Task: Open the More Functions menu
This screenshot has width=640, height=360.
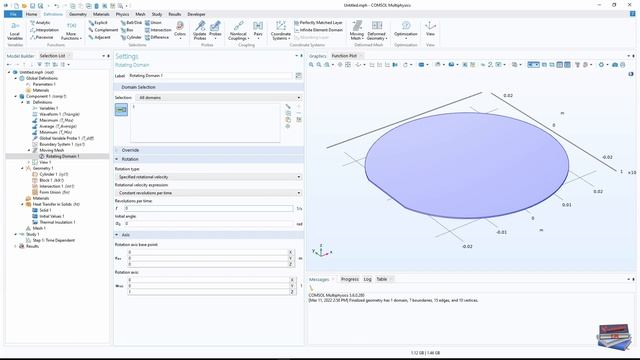Action: [71, 31]
